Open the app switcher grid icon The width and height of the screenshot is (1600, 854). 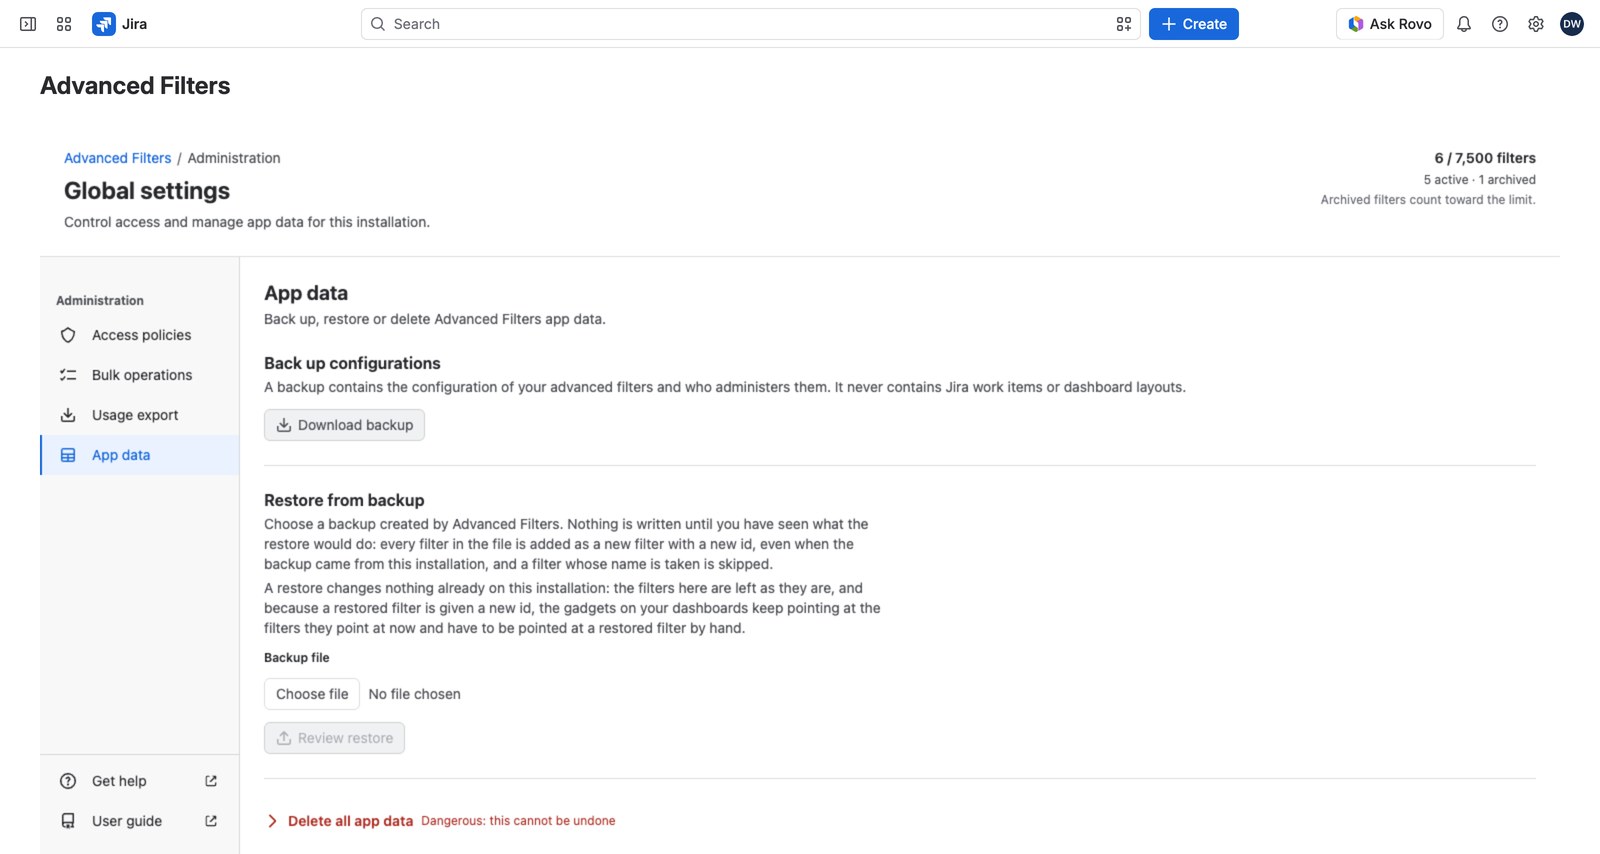[x=64, y=24]
